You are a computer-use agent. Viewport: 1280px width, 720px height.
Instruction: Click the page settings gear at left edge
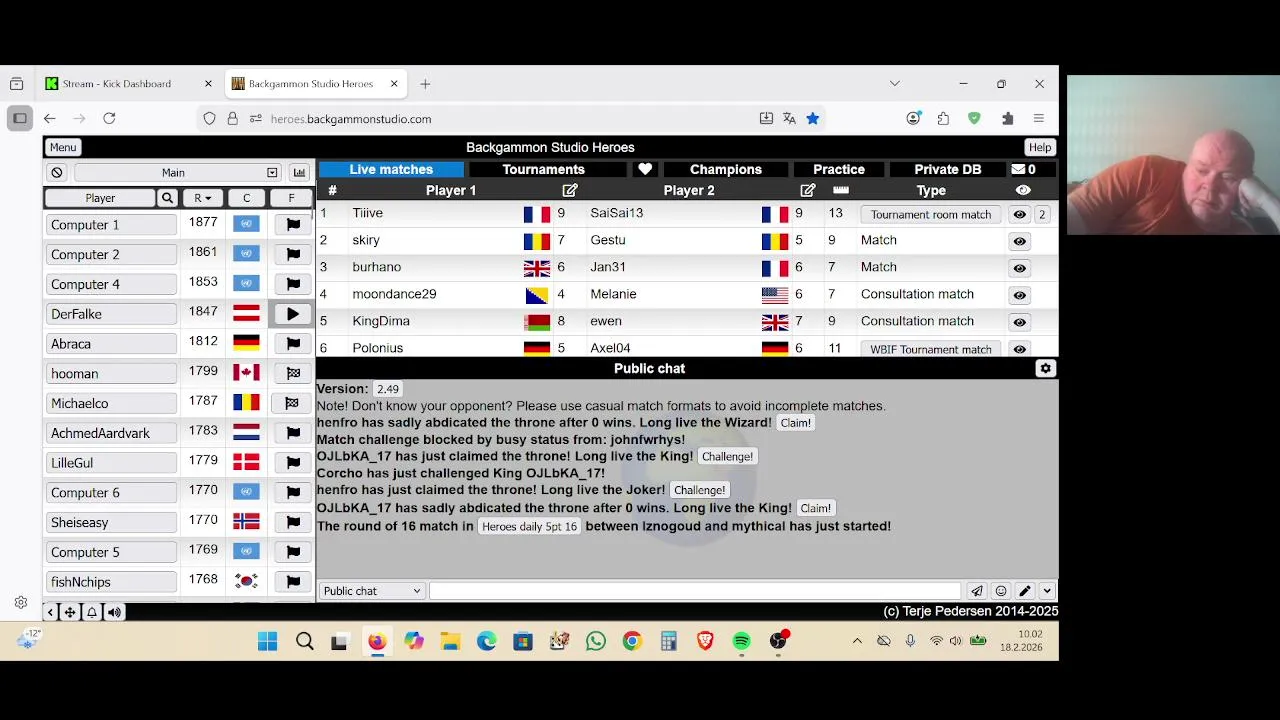point(20,602)
